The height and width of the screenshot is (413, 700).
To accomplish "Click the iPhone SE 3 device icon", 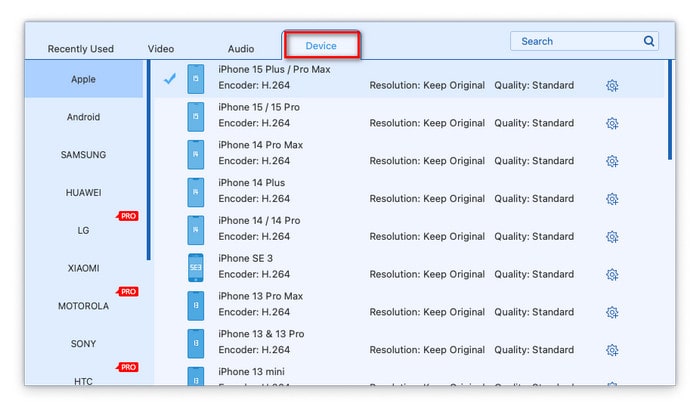I will click(195, 268).
